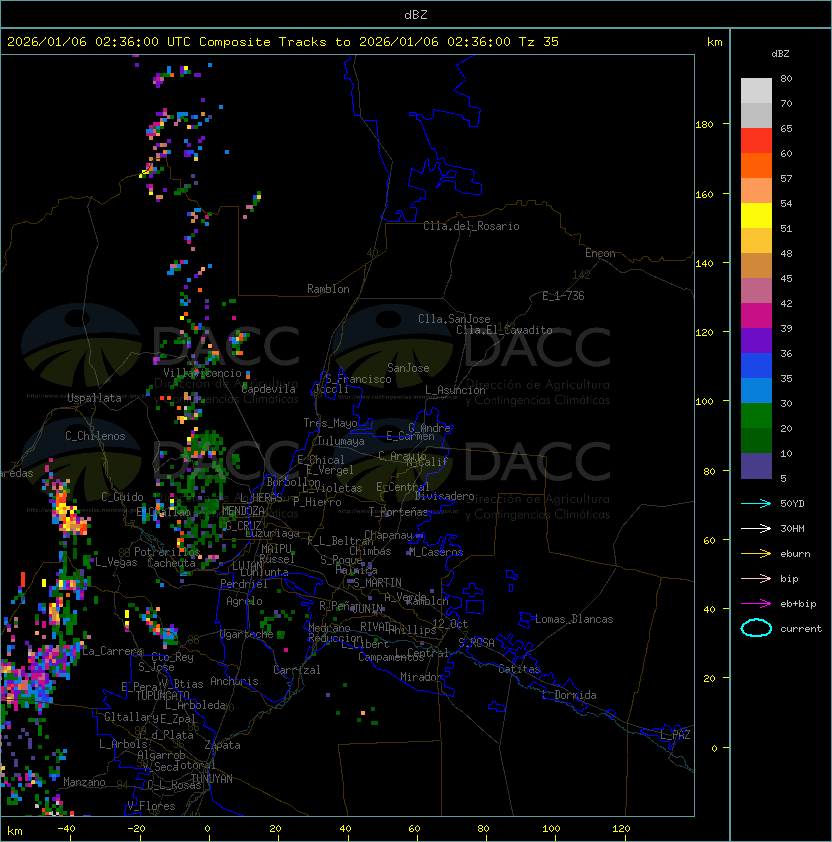Viewport: 832px width, 842px height.
Task: Click the 'MENDOZA' map label
Action: pyautogui.click(x=243, y=510)
